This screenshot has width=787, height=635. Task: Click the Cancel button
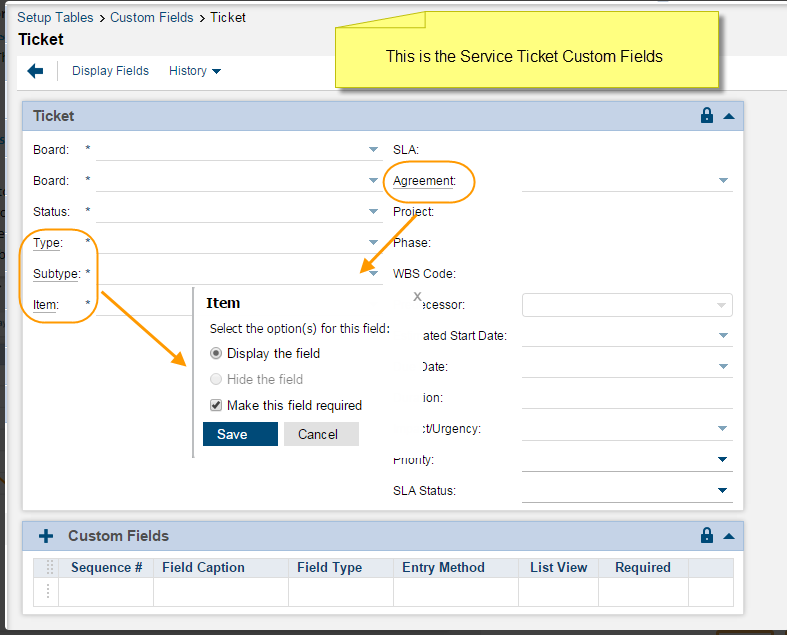click(318, 434)
